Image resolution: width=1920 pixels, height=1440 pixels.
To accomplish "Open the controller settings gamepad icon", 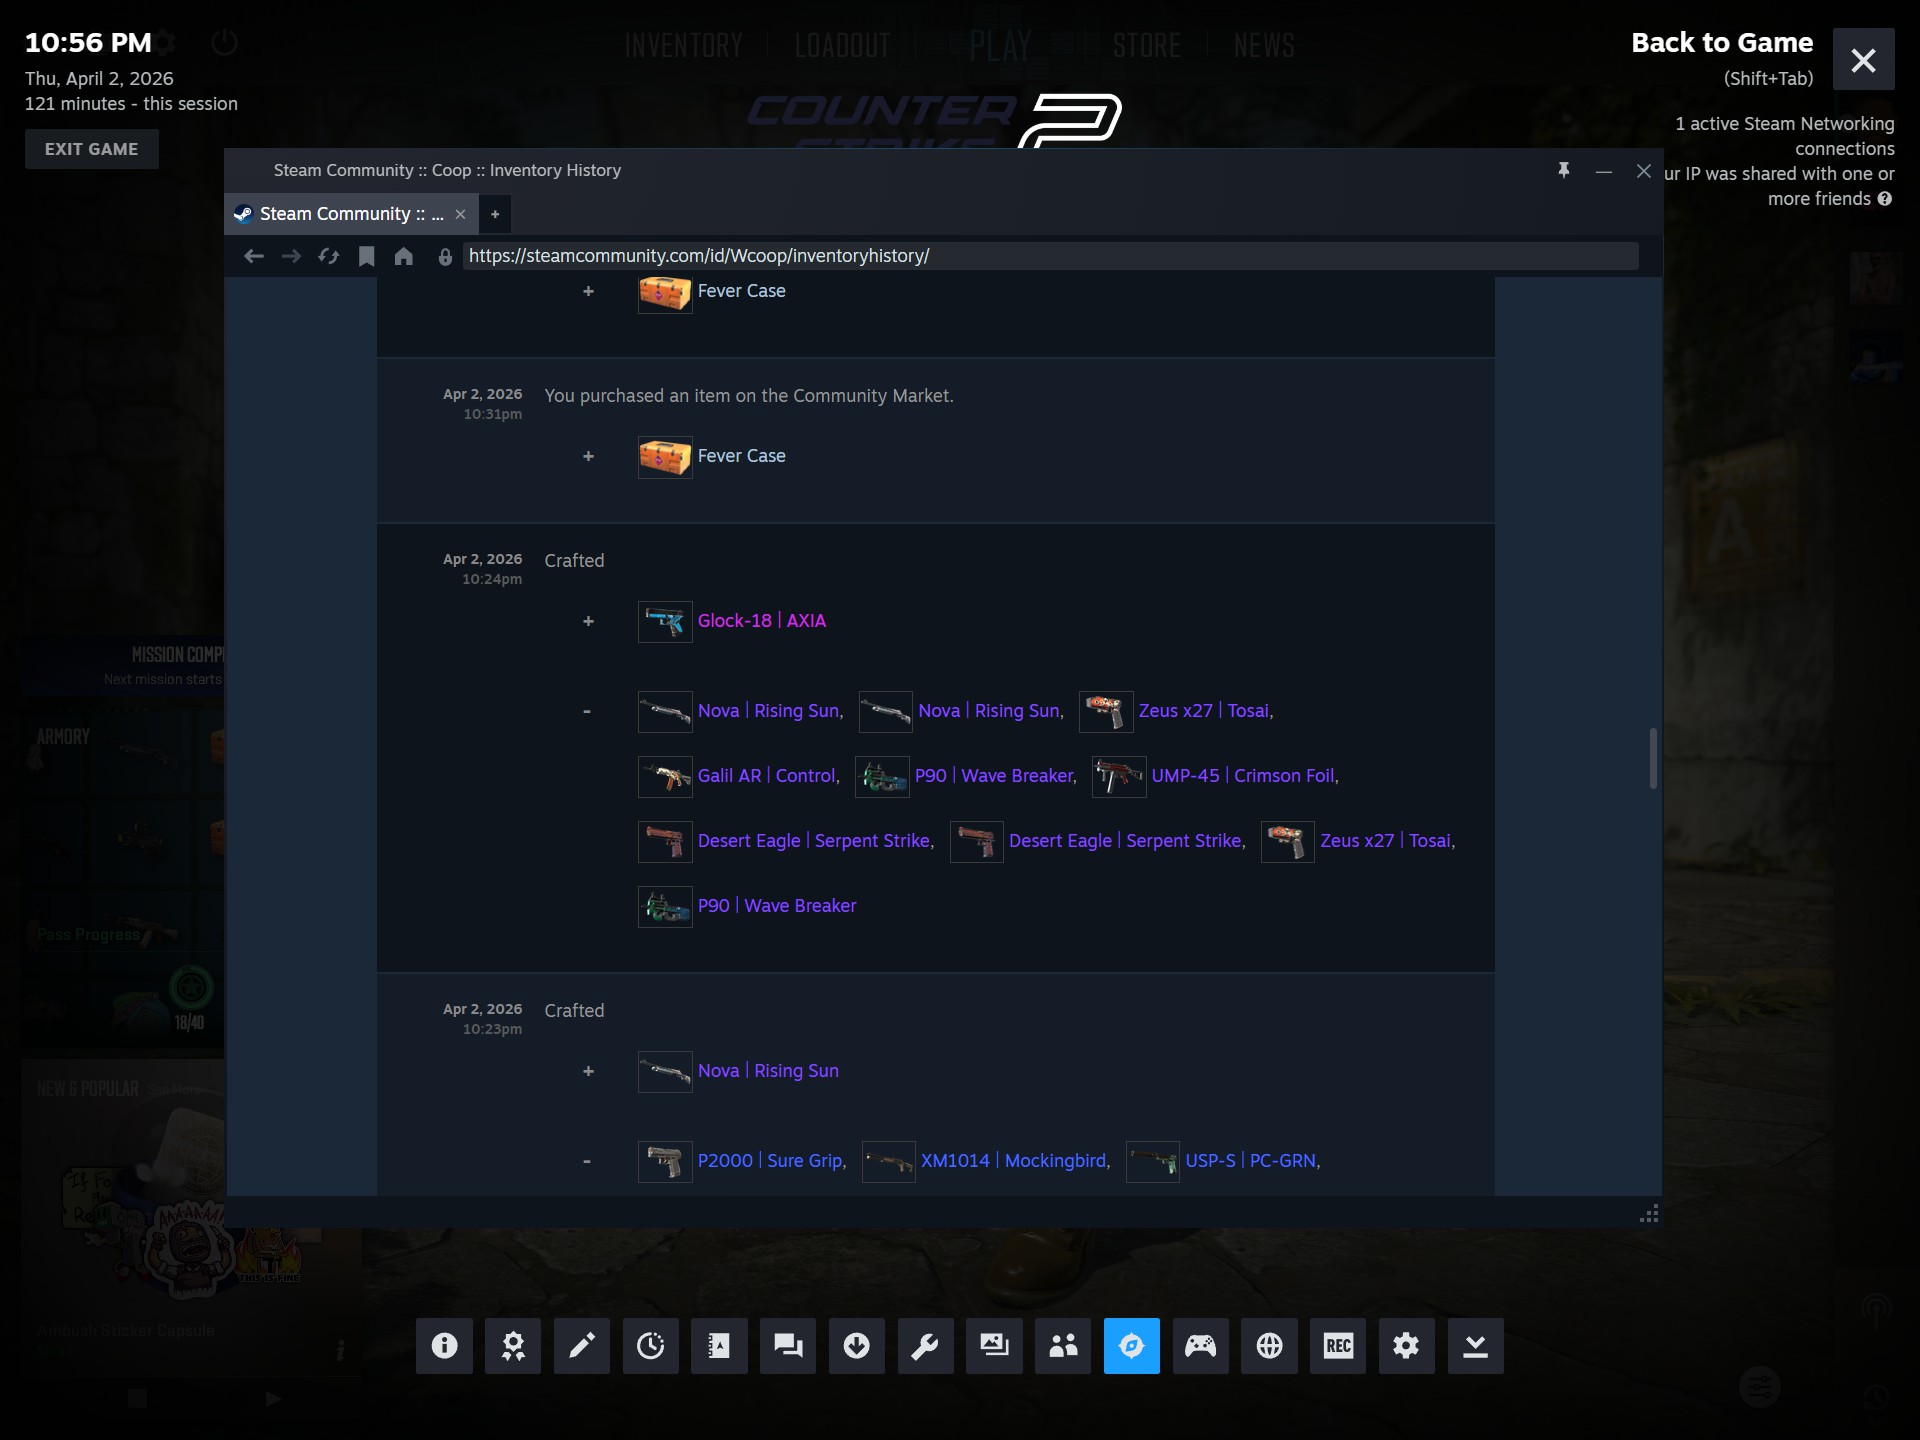I will (x=1200, y=1346).
